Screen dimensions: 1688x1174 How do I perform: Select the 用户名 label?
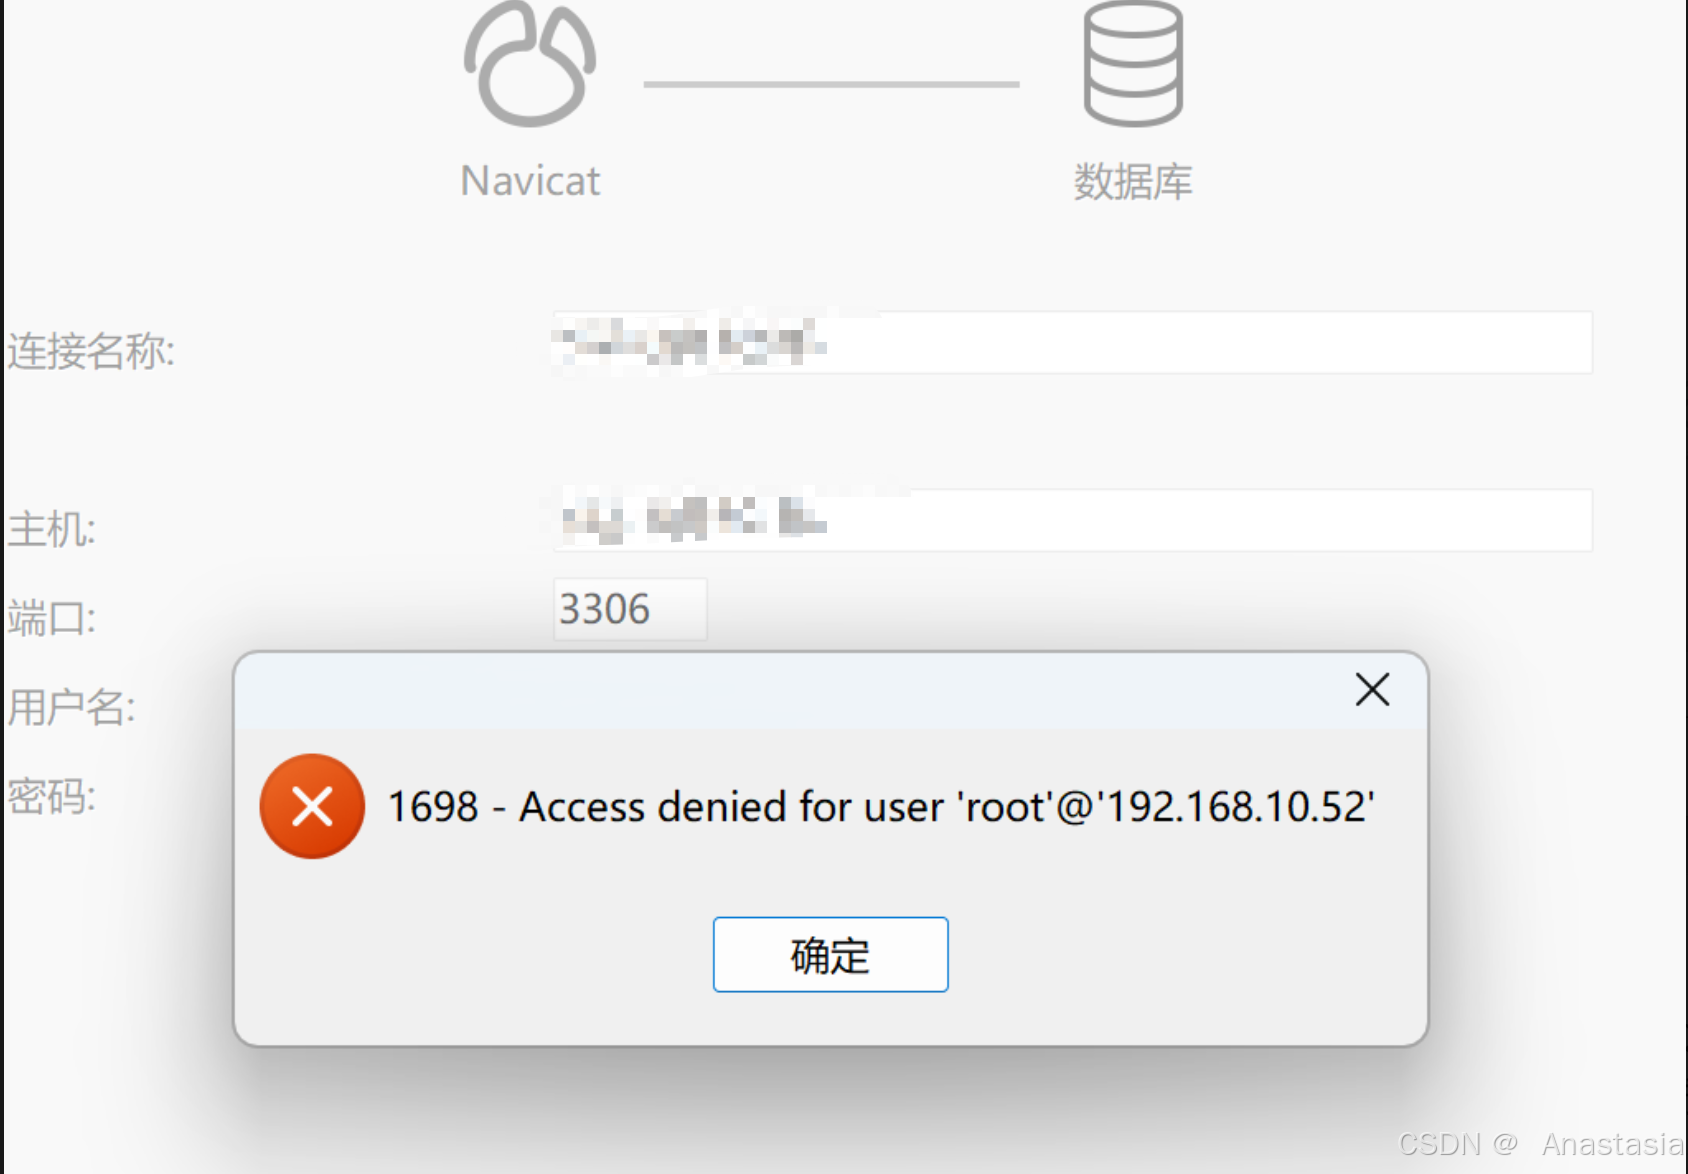tap(71, 707)
